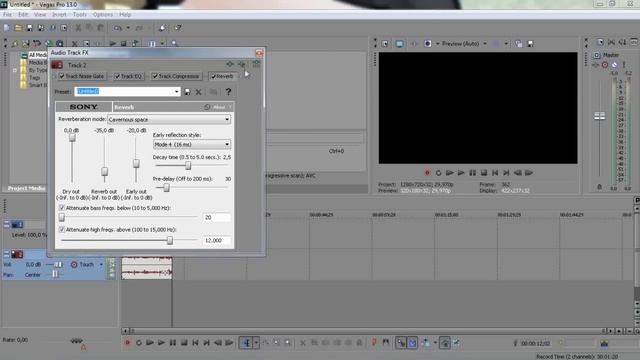Click the Loop playback icon under preview
The height and width of the screenshot is (360, 640).
pyautogui.click(x=438, y=173)
